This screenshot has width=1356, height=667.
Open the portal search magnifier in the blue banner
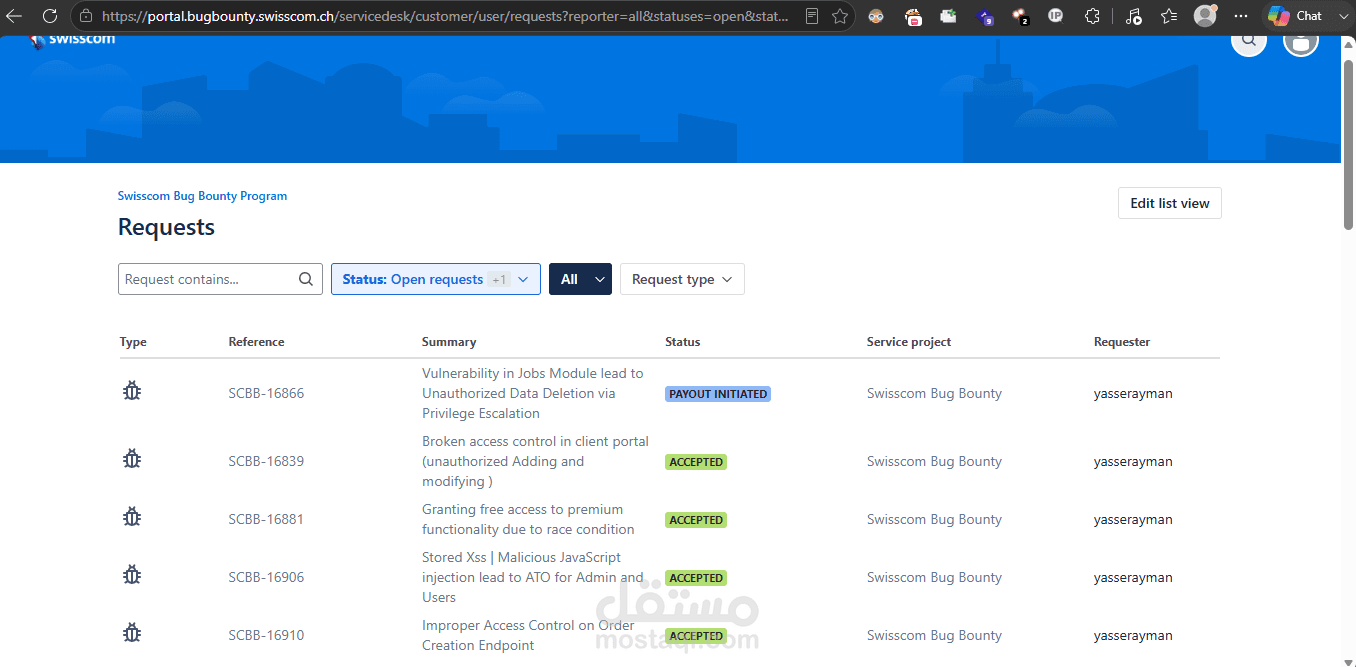(x=1249, y=41)
